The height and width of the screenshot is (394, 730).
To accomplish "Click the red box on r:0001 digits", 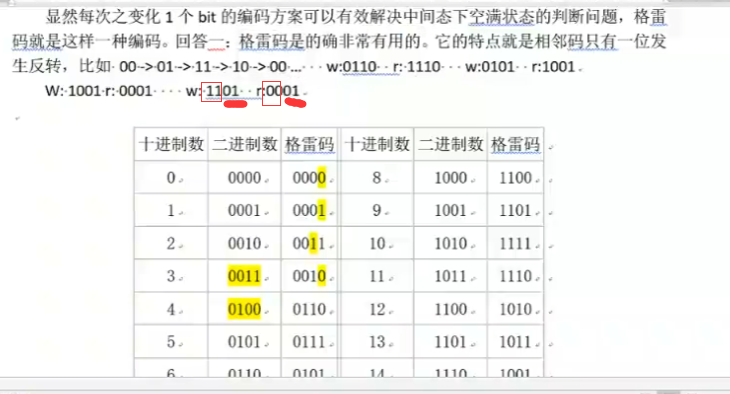I will (x=271, y=93).
